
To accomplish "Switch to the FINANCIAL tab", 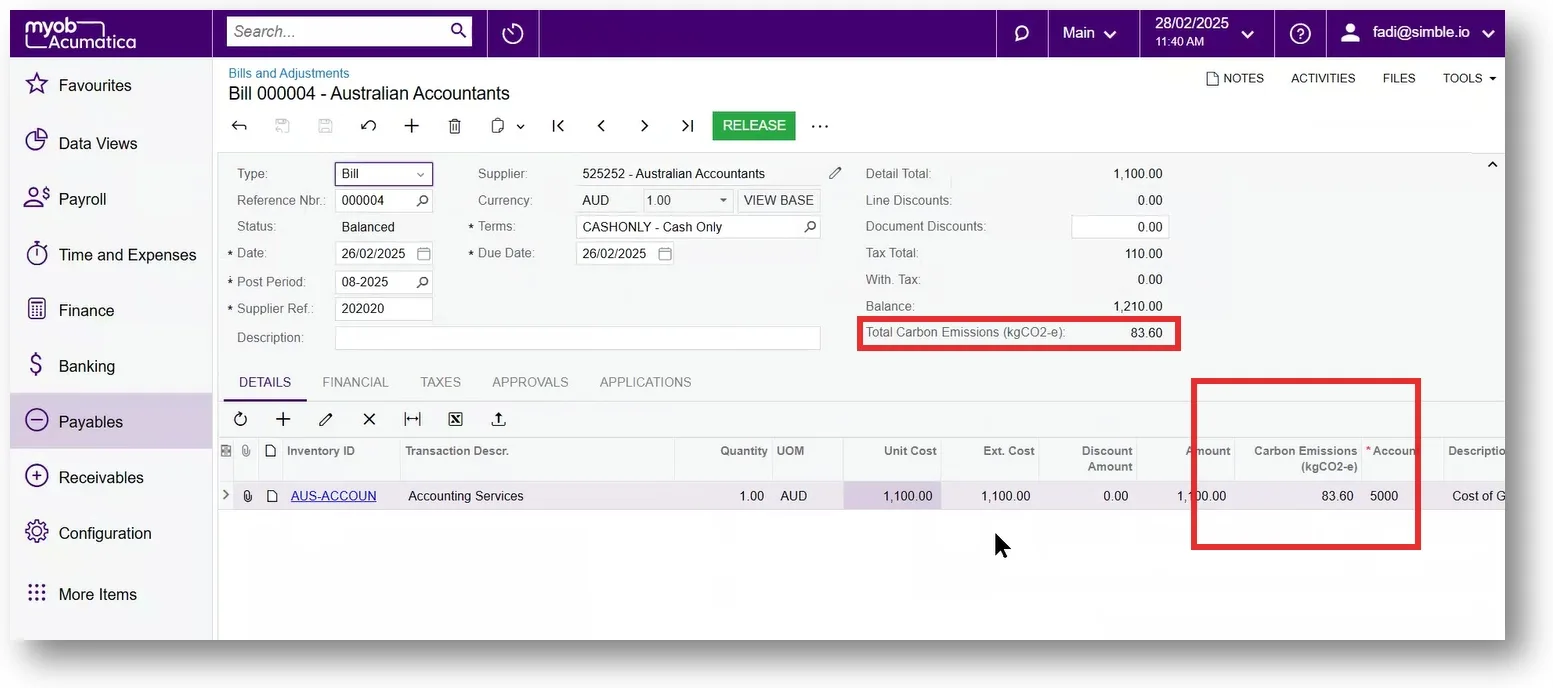I will [x=355, y=382].
